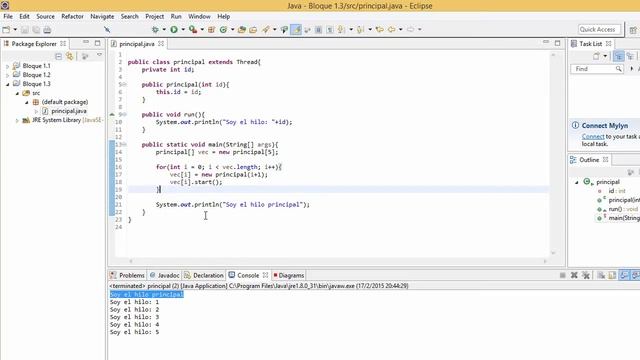The width and height of the screenshot is (640, 360).
Task: Click the editor vertical scrollbar
Action: coord(553,154)
